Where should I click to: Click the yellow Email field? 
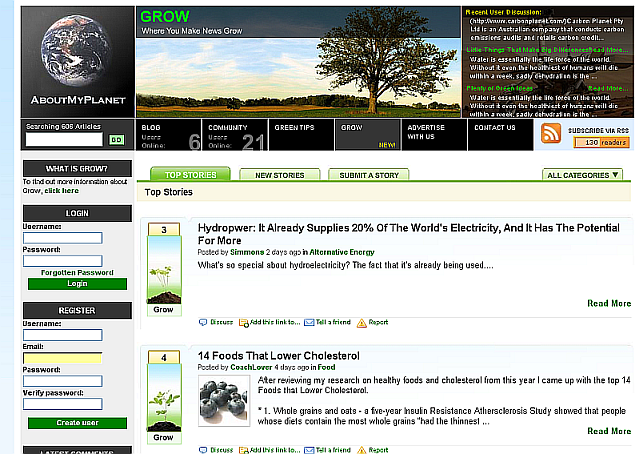[x=62, y=358]
